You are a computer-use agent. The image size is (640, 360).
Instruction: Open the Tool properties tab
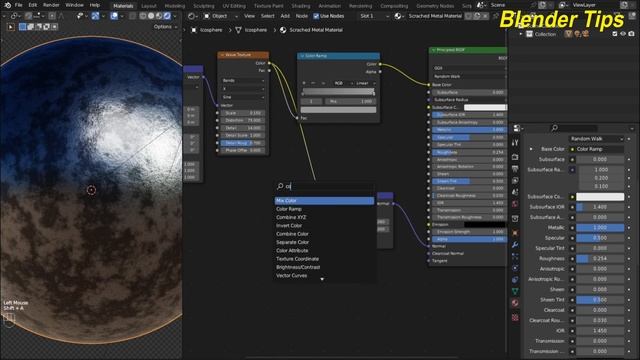coord(515,143)
